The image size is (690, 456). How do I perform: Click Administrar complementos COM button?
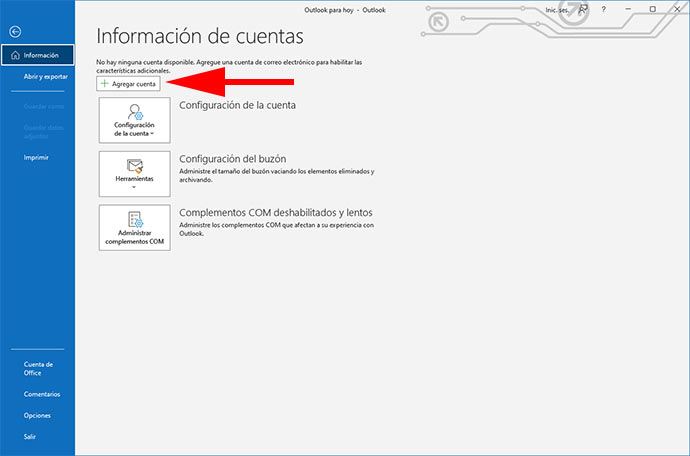click(x=135, y=228)
